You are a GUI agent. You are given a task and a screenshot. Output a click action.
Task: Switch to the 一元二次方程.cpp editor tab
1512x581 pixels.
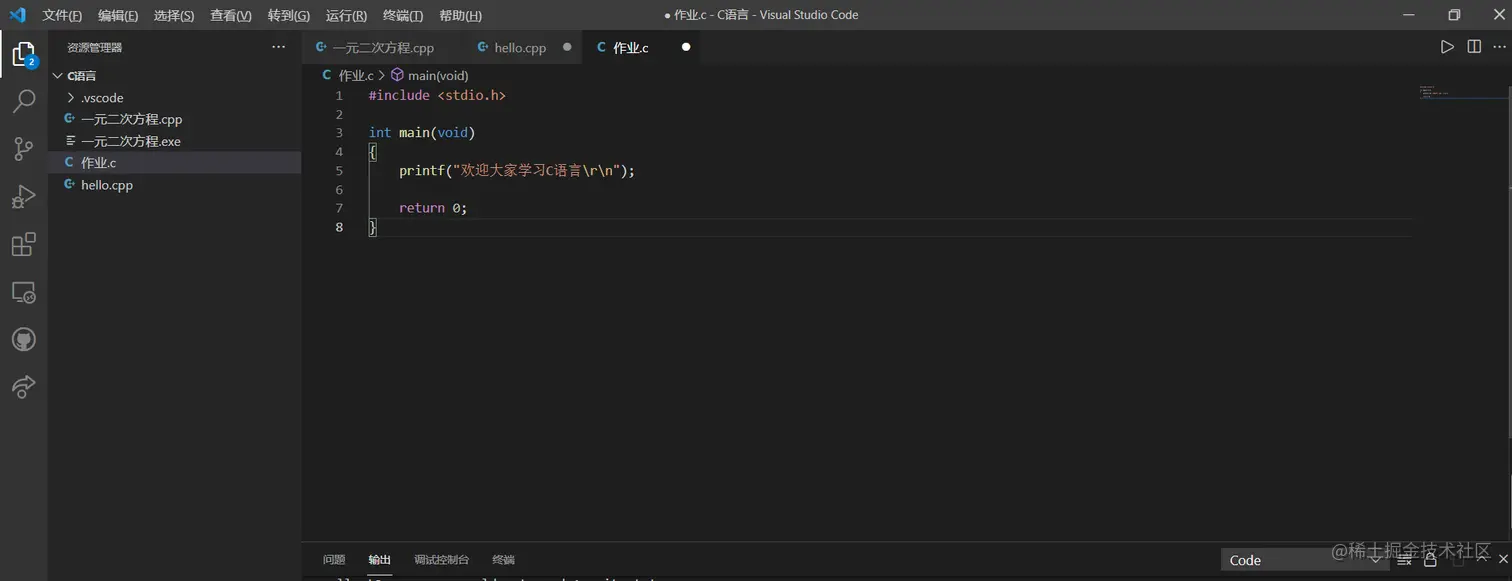383,48
